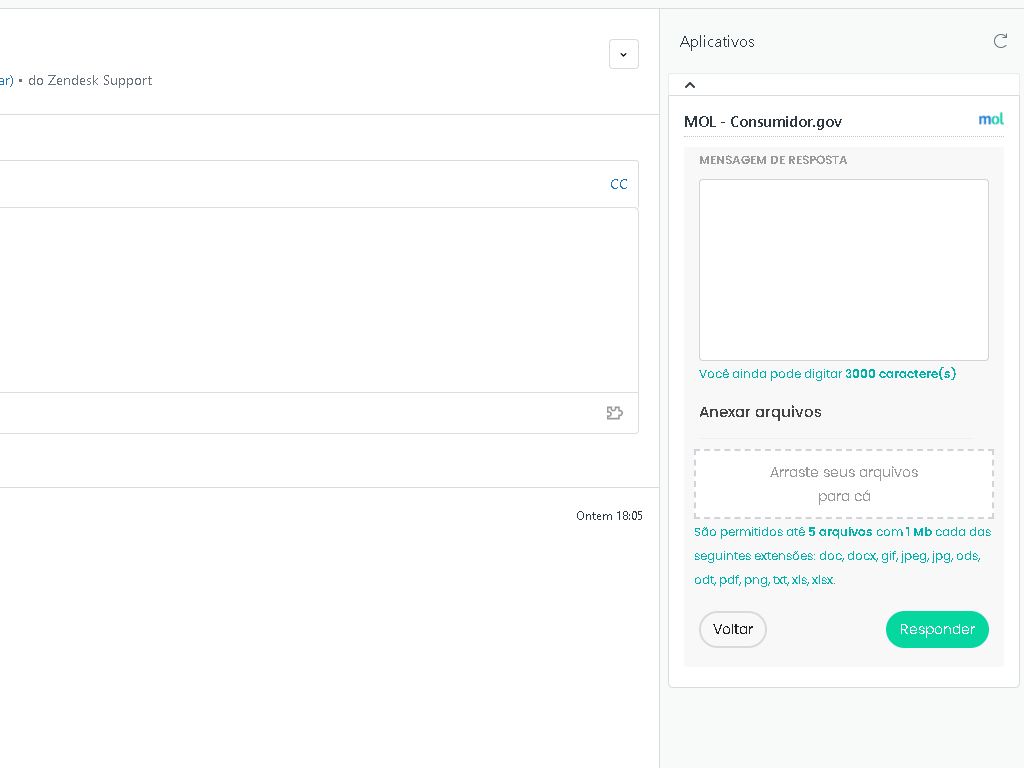
Task: Click the mol logo icon
Action: click(x=990, y=120)
